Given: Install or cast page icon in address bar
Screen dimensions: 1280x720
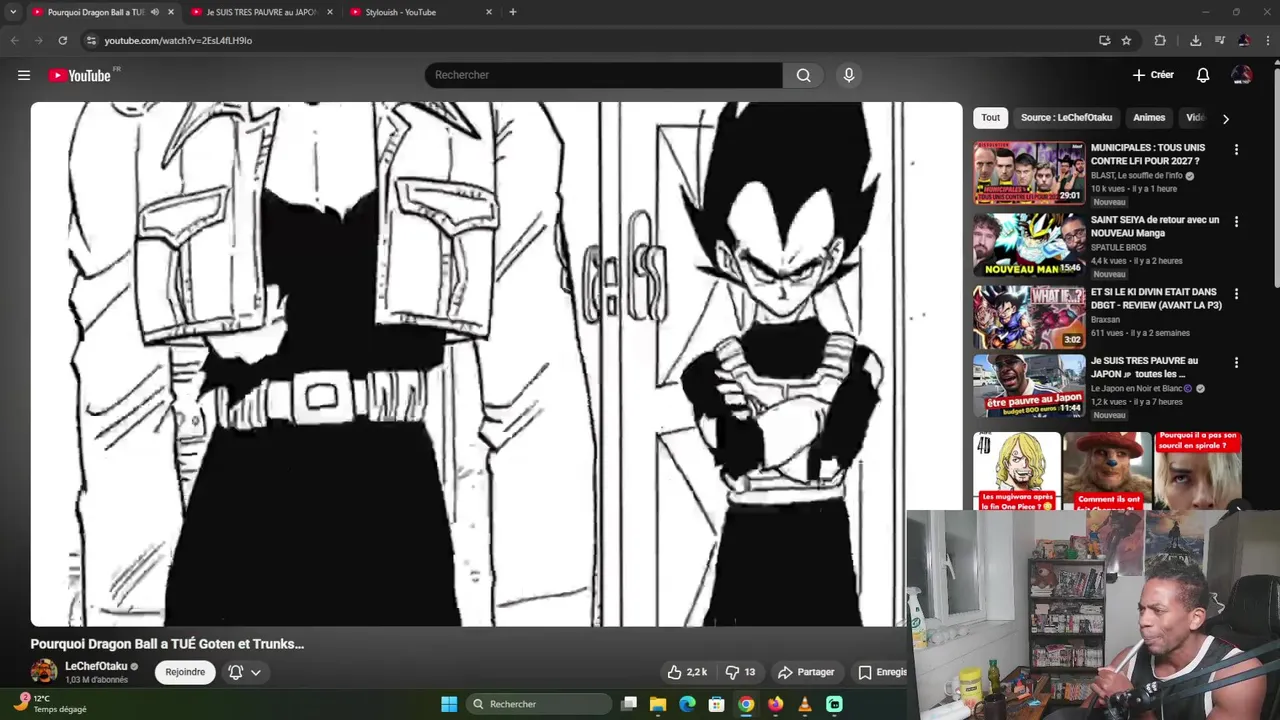Looking at the screenshot, I should pyautogui.click(x=1104, y=40).
